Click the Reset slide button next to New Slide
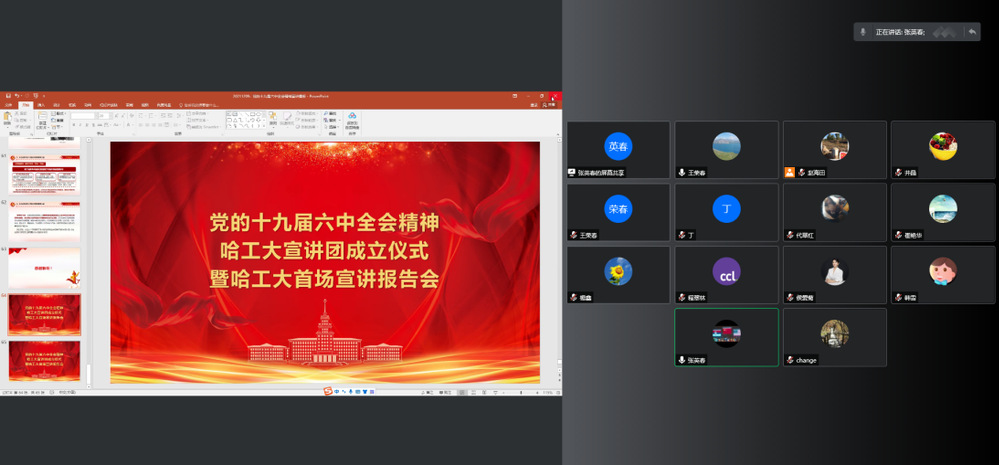The width and height of the screenshot is (999, 465). 58,120
